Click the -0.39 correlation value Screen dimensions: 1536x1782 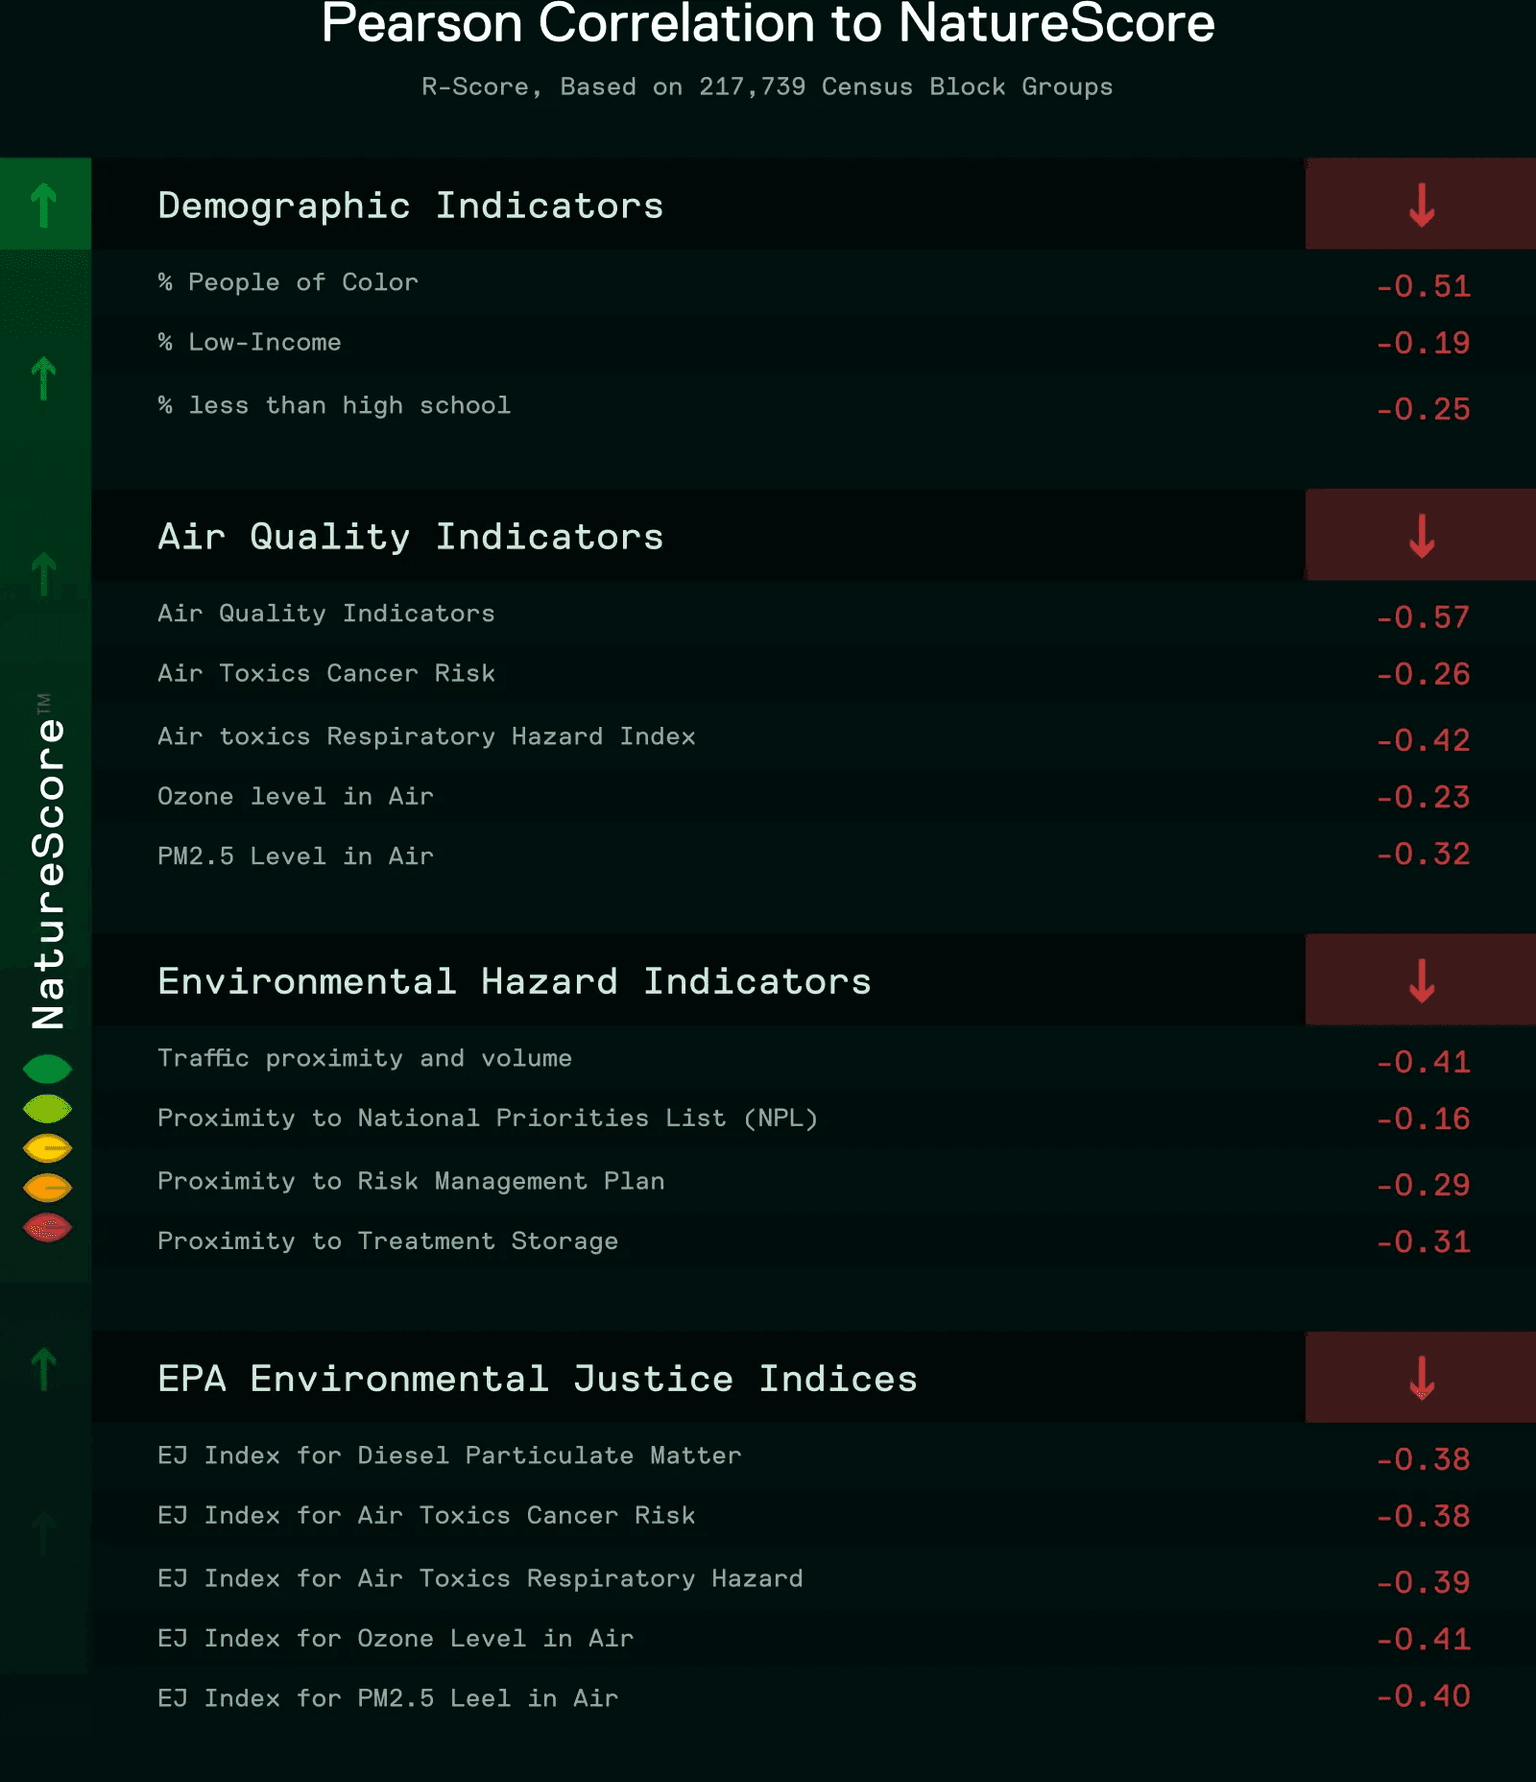tap(1423, 1583)
